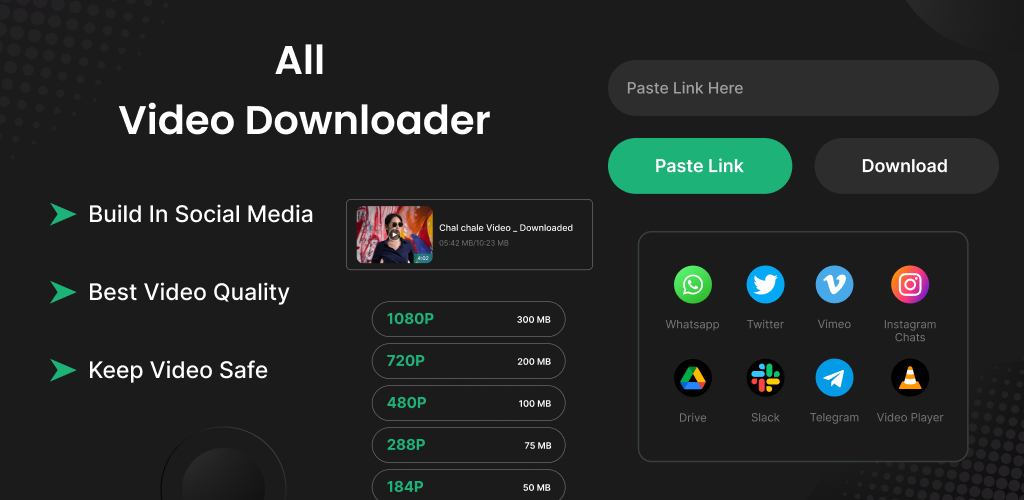Open the Google Drive icon
This screenshot has height=500, width=1024.
coord(692,378)
